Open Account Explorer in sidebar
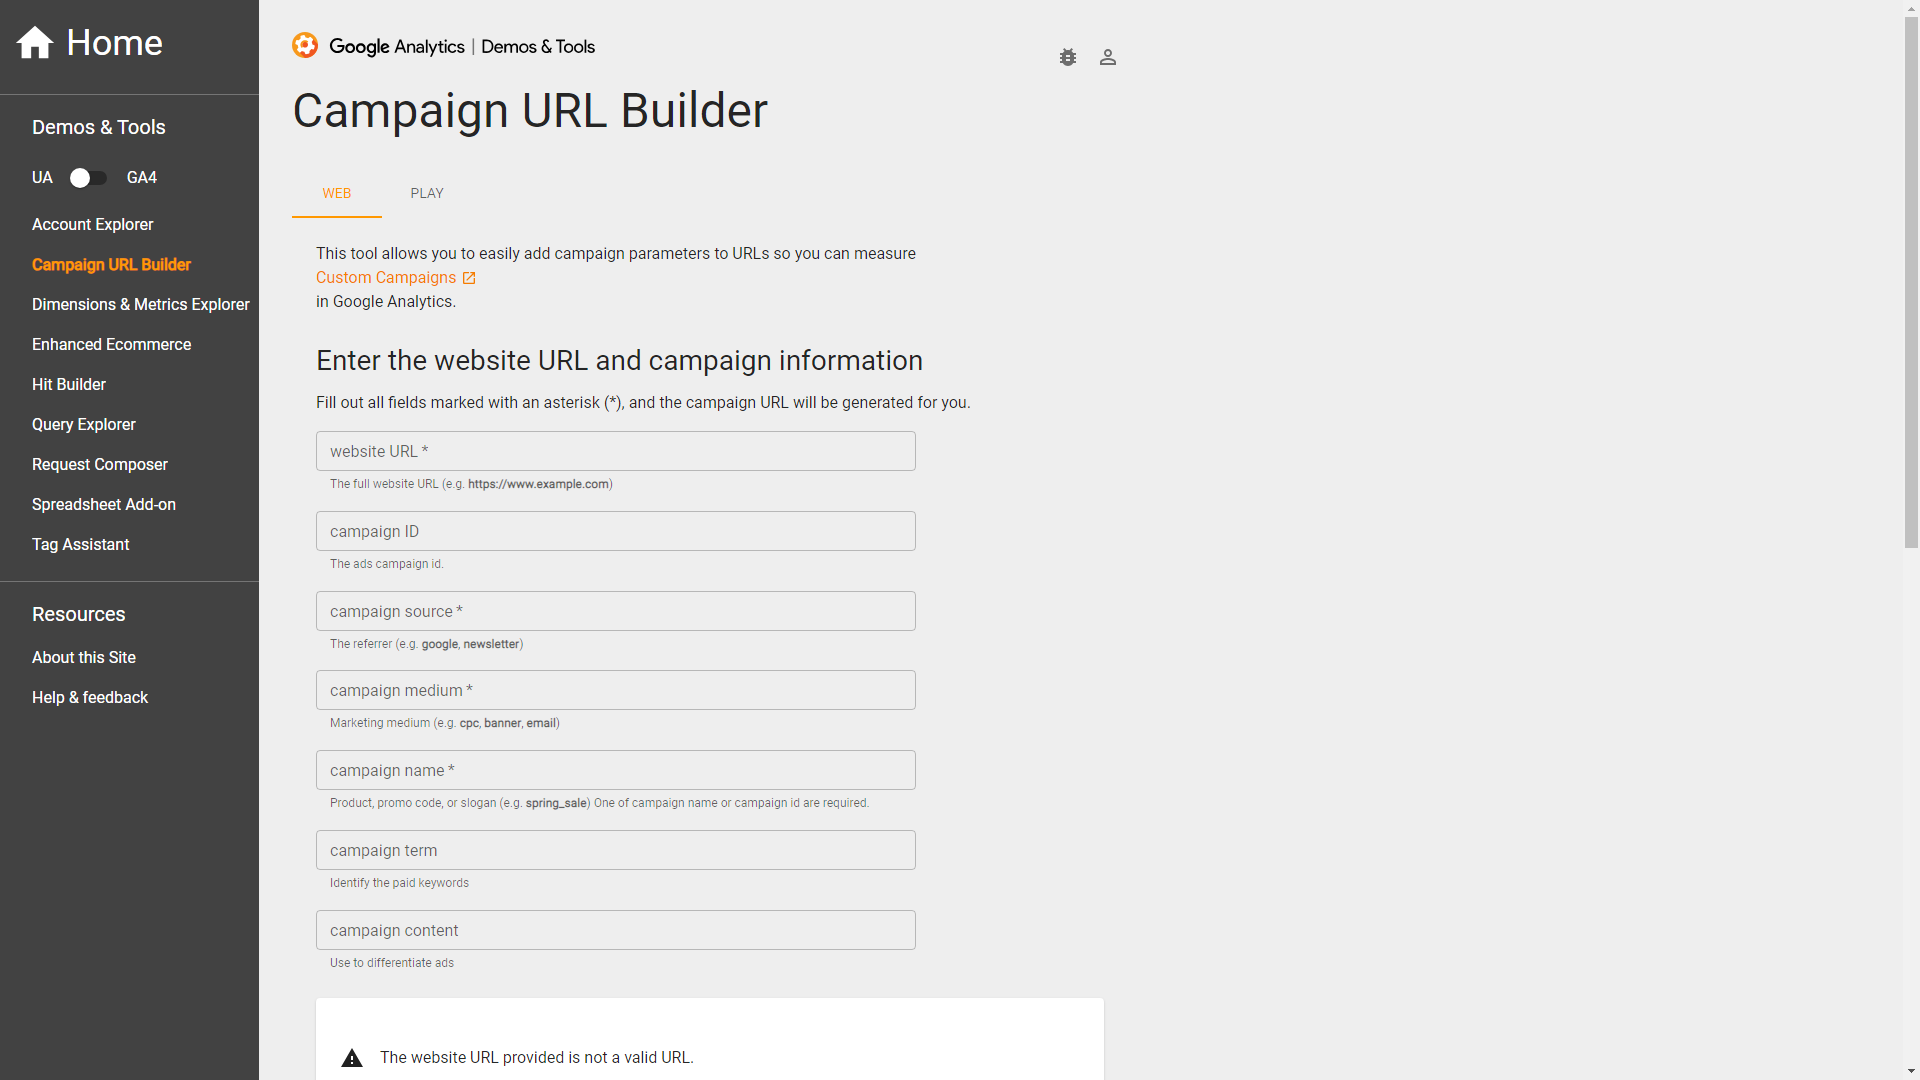 (x=92, y=225)
